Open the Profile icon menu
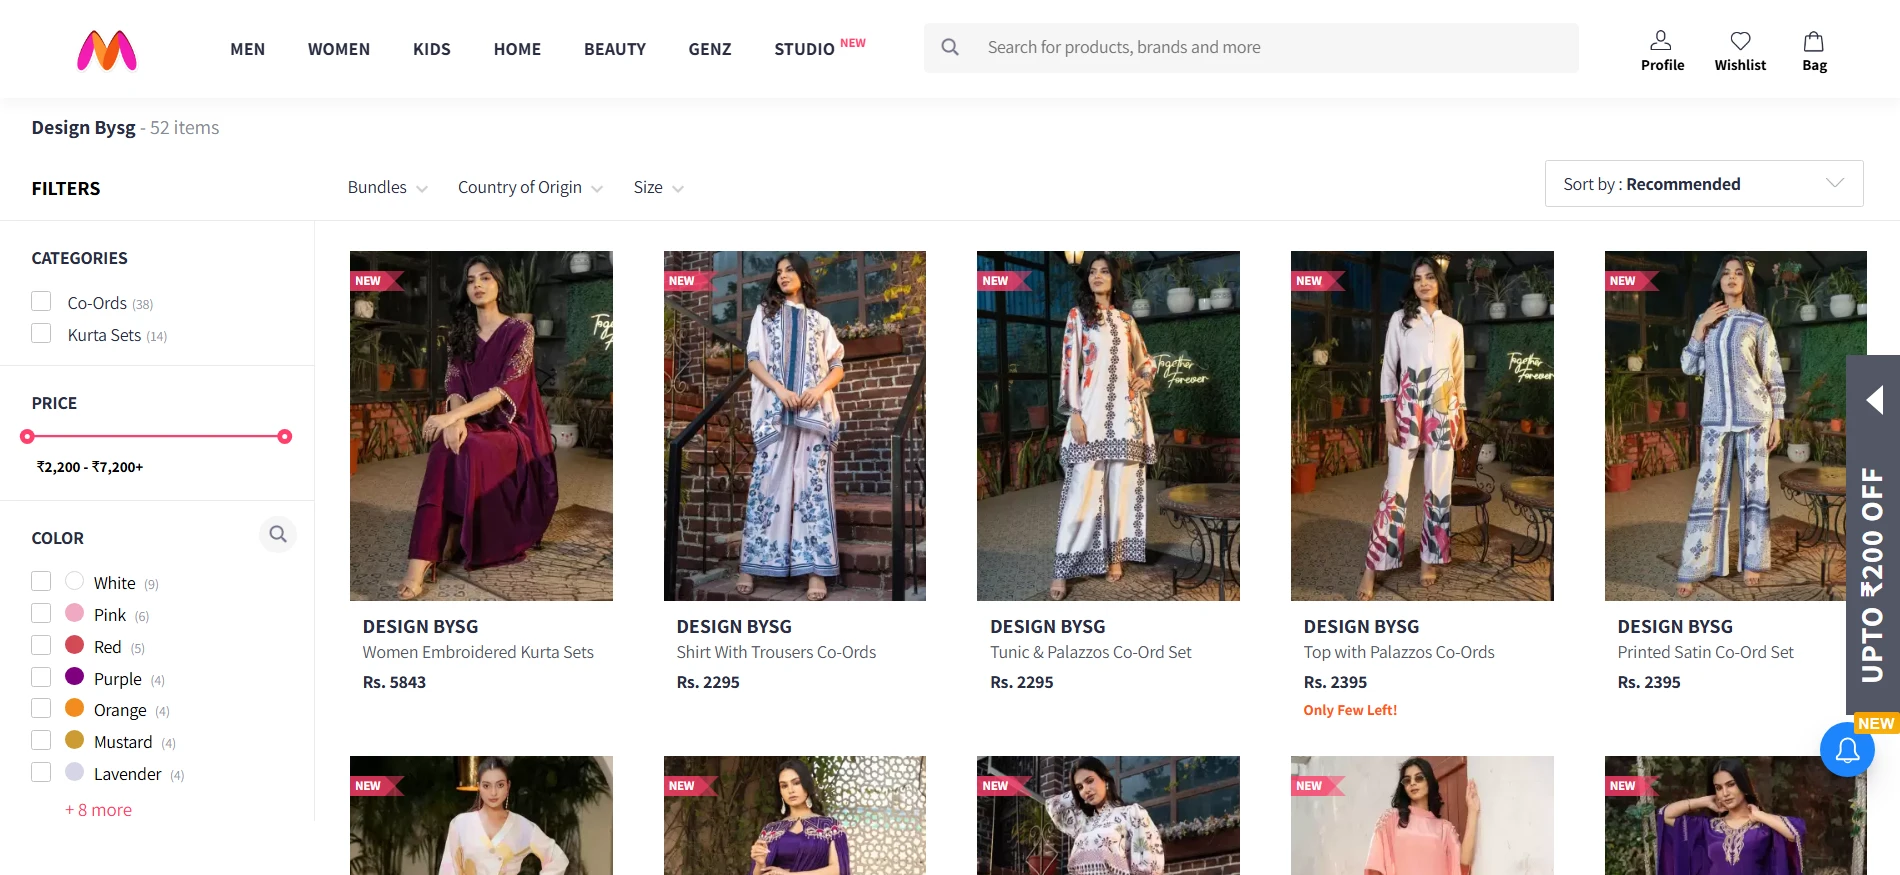Screen dimensions: 1900x875 [x=1661, y=41]
